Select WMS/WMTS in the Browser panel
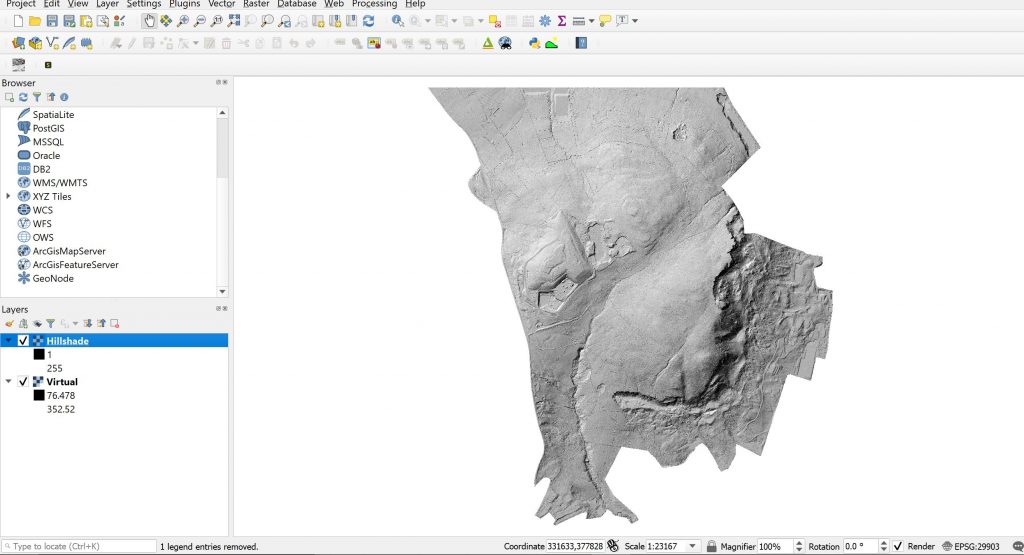The height and width of the screenshot is (555, 1024). click(59, 183)
